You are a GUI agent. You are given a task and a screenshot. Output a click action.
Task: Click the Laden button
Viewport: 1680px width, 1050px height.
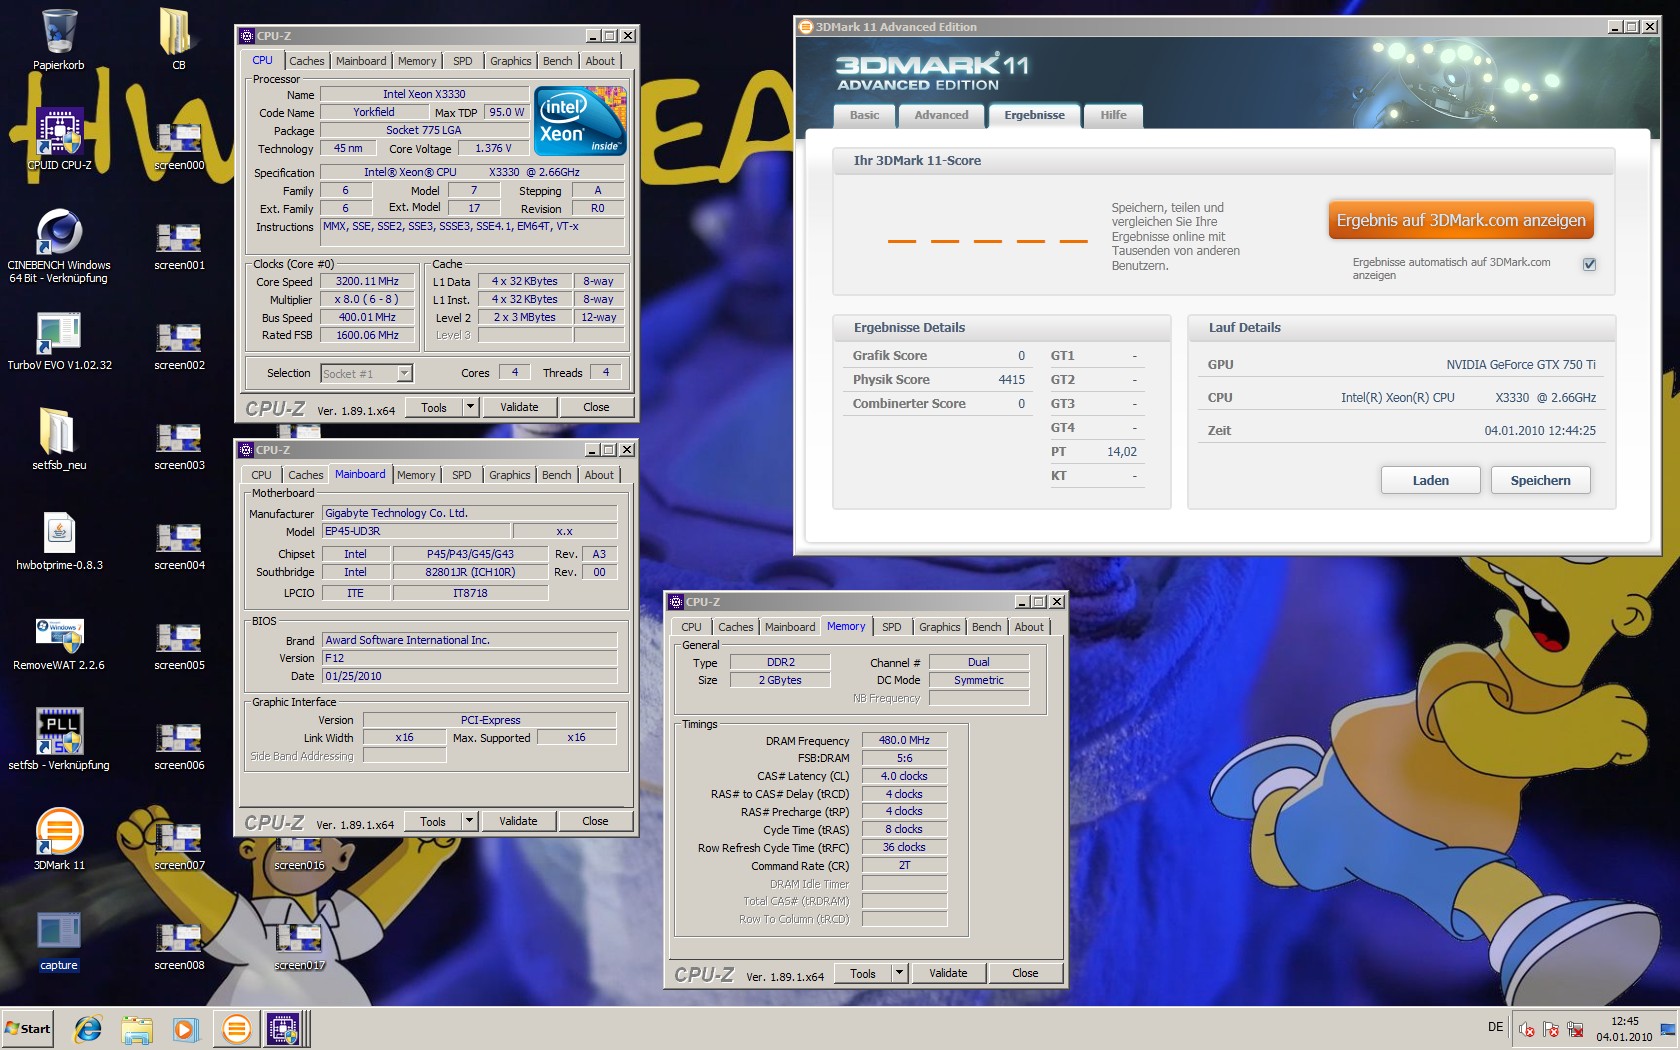coord(1430,480)
